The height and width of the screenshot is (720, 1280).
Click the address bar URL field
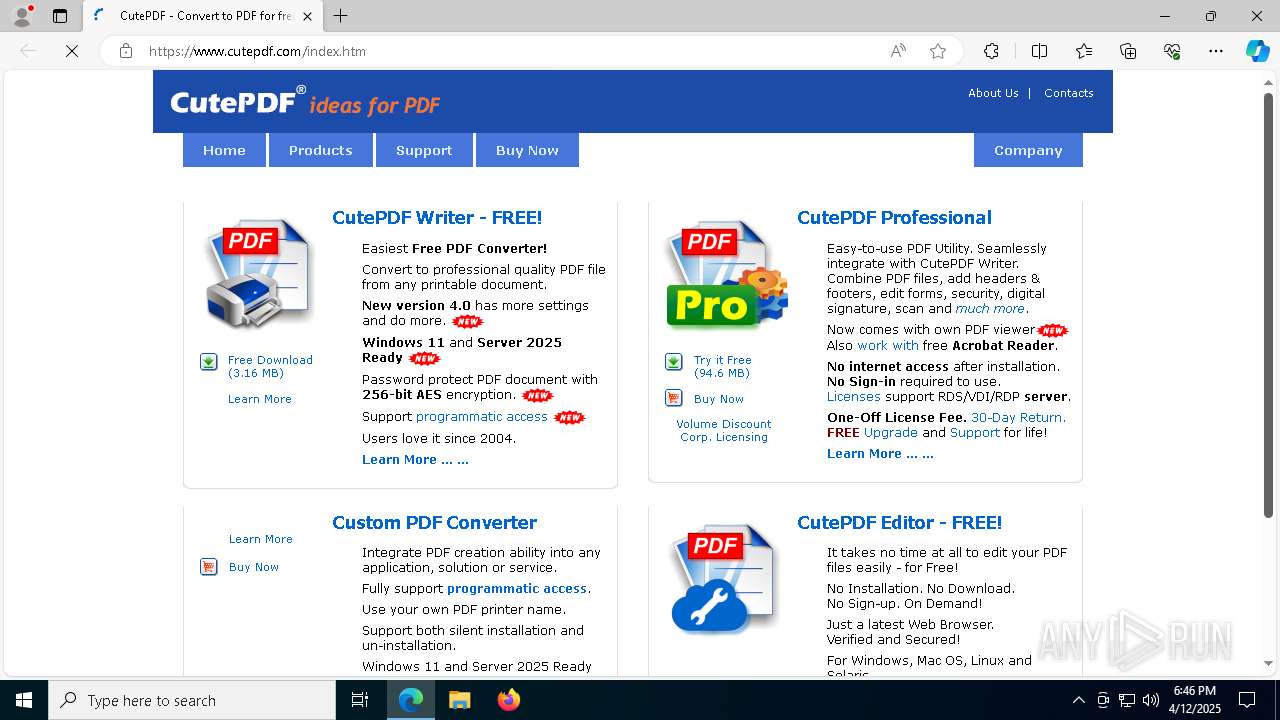pos(510,51)
